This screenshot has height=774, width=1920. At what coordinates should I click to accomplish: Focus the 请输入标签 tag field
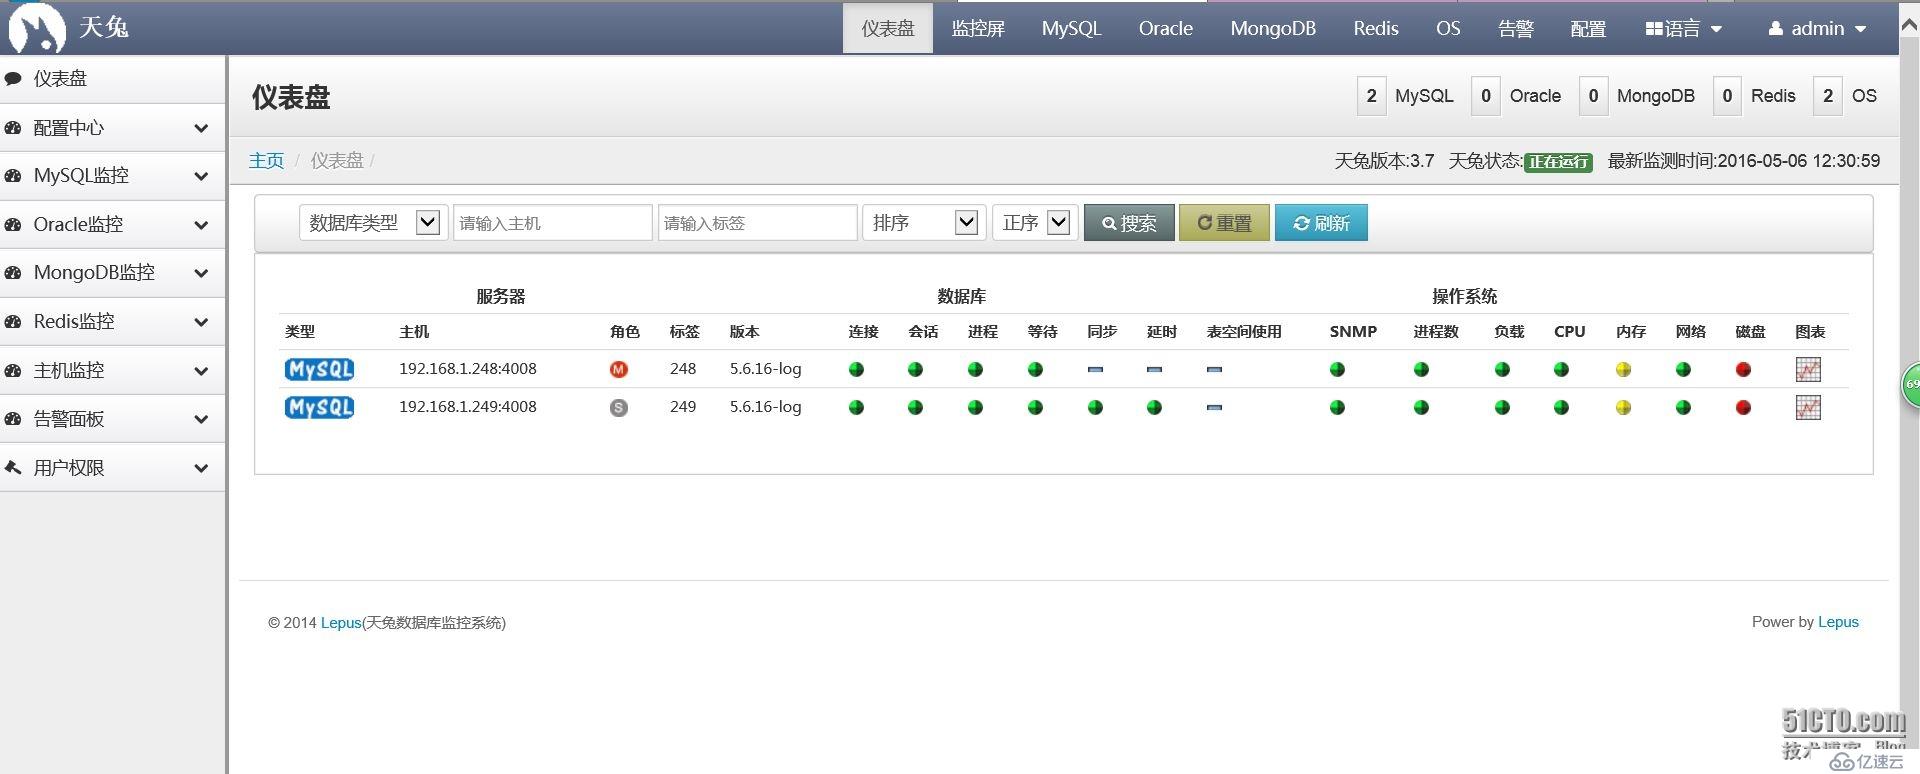(758, 223)
